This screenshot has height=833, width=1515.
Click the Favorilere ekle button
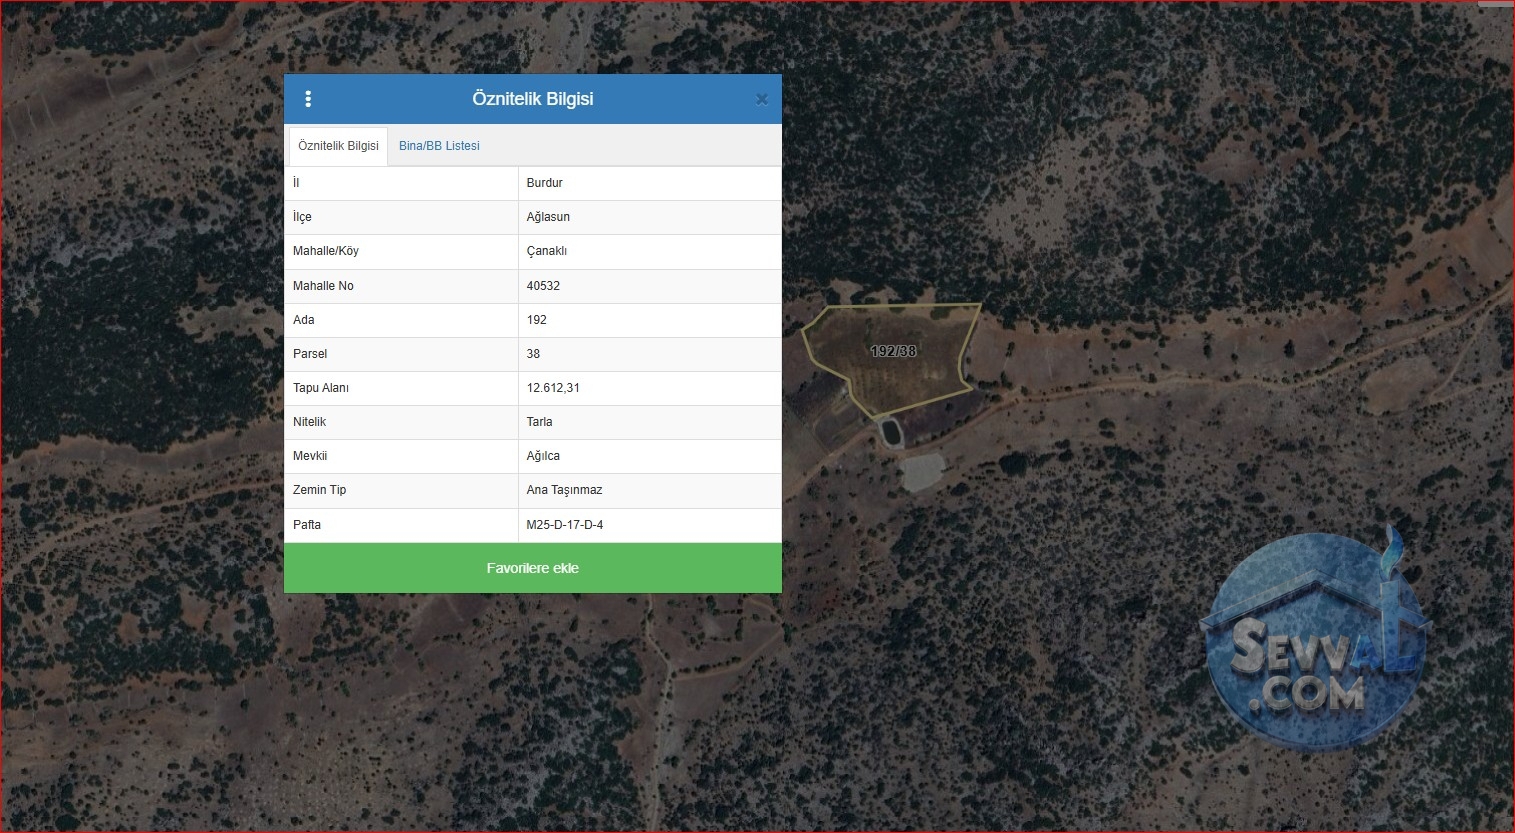(x=533, y=568)
